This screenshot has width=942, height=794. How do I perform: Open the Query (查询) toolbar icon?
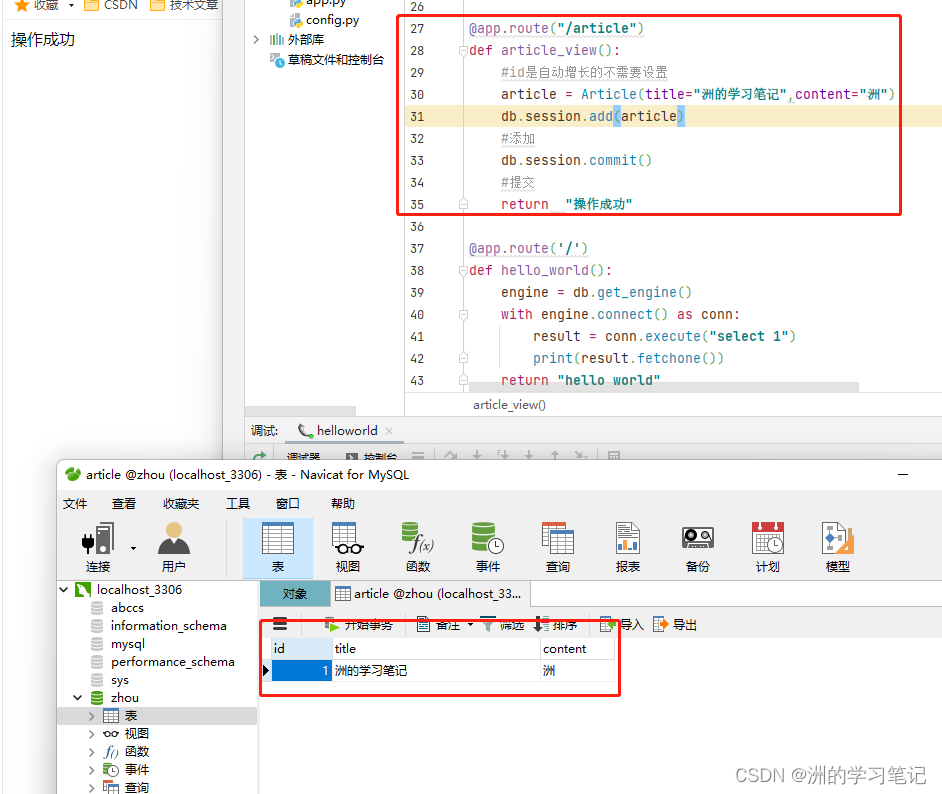[558, 547]
